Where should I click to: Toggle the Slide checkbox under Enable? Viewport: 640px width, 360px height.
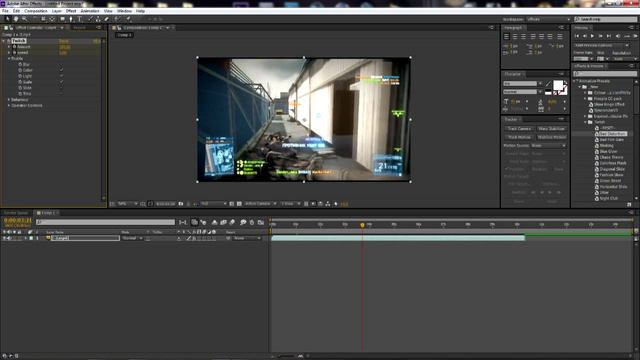(62, 88)
